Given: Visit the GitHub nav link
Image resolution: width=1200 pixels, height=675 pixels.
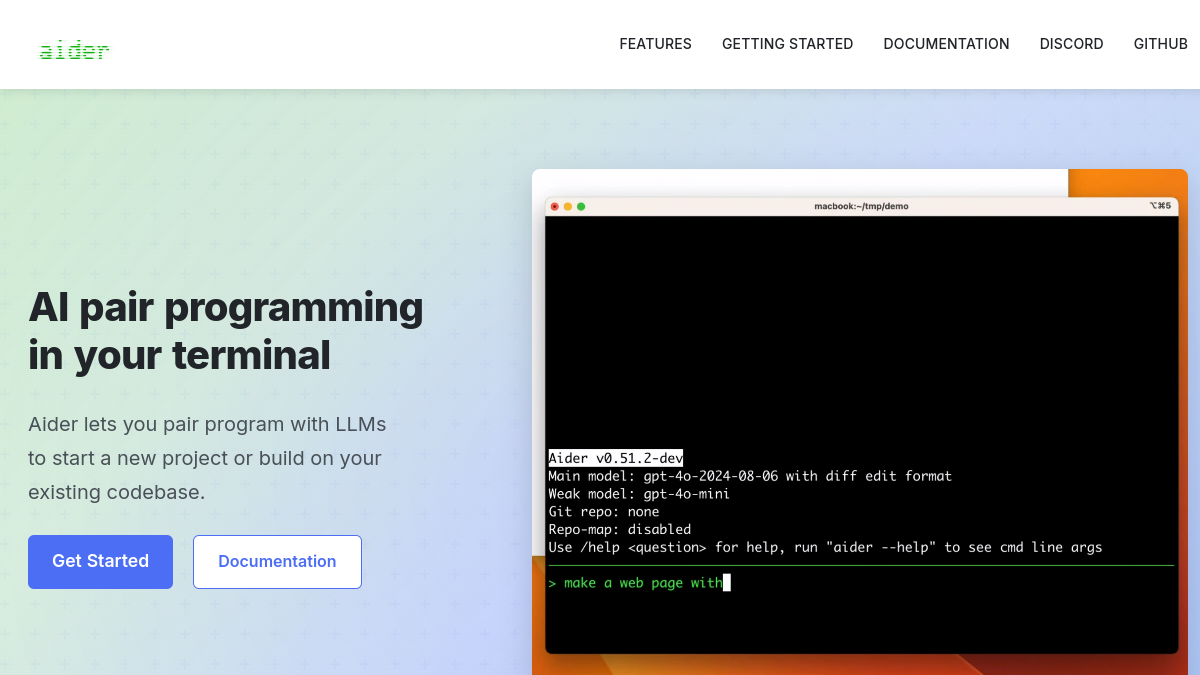Looking at the screenshot, I should [1160, 44].
